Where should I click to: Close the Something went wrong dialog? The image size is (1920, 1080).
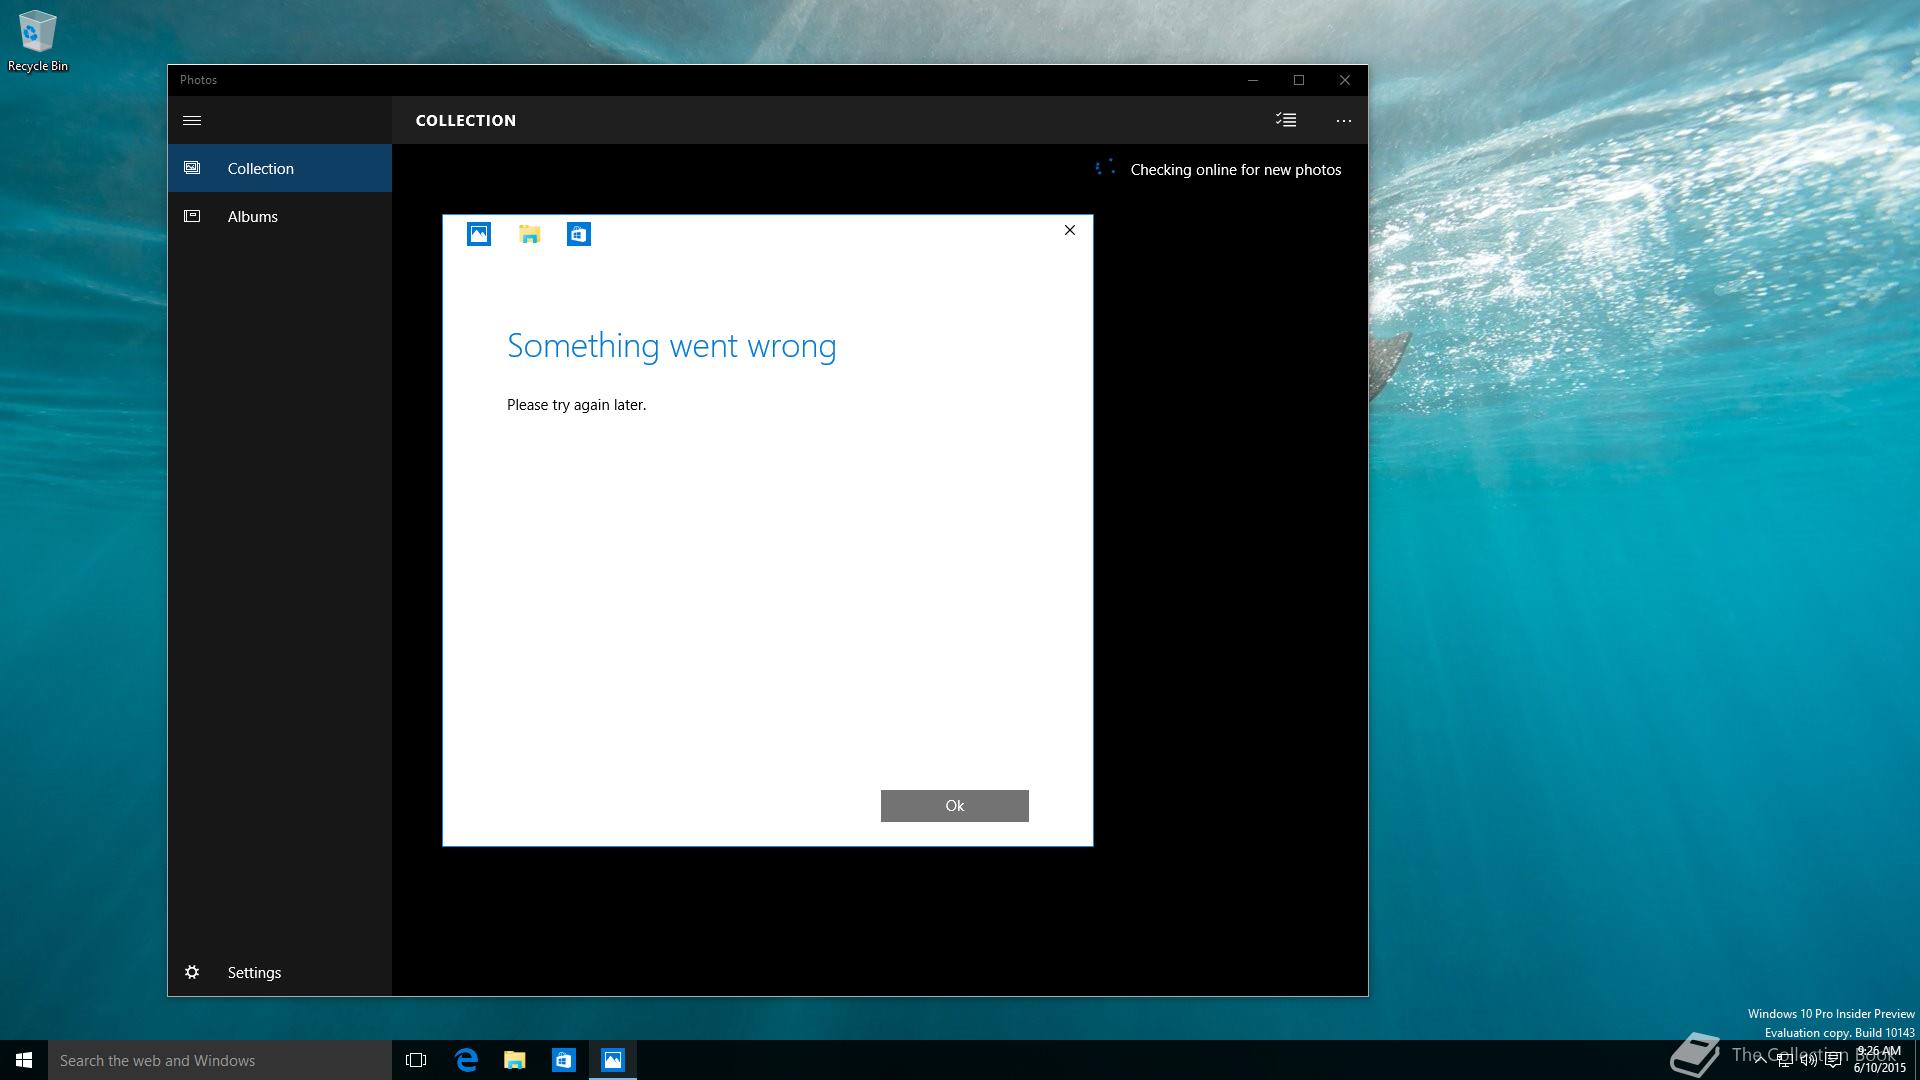(x=1070, y=230)
